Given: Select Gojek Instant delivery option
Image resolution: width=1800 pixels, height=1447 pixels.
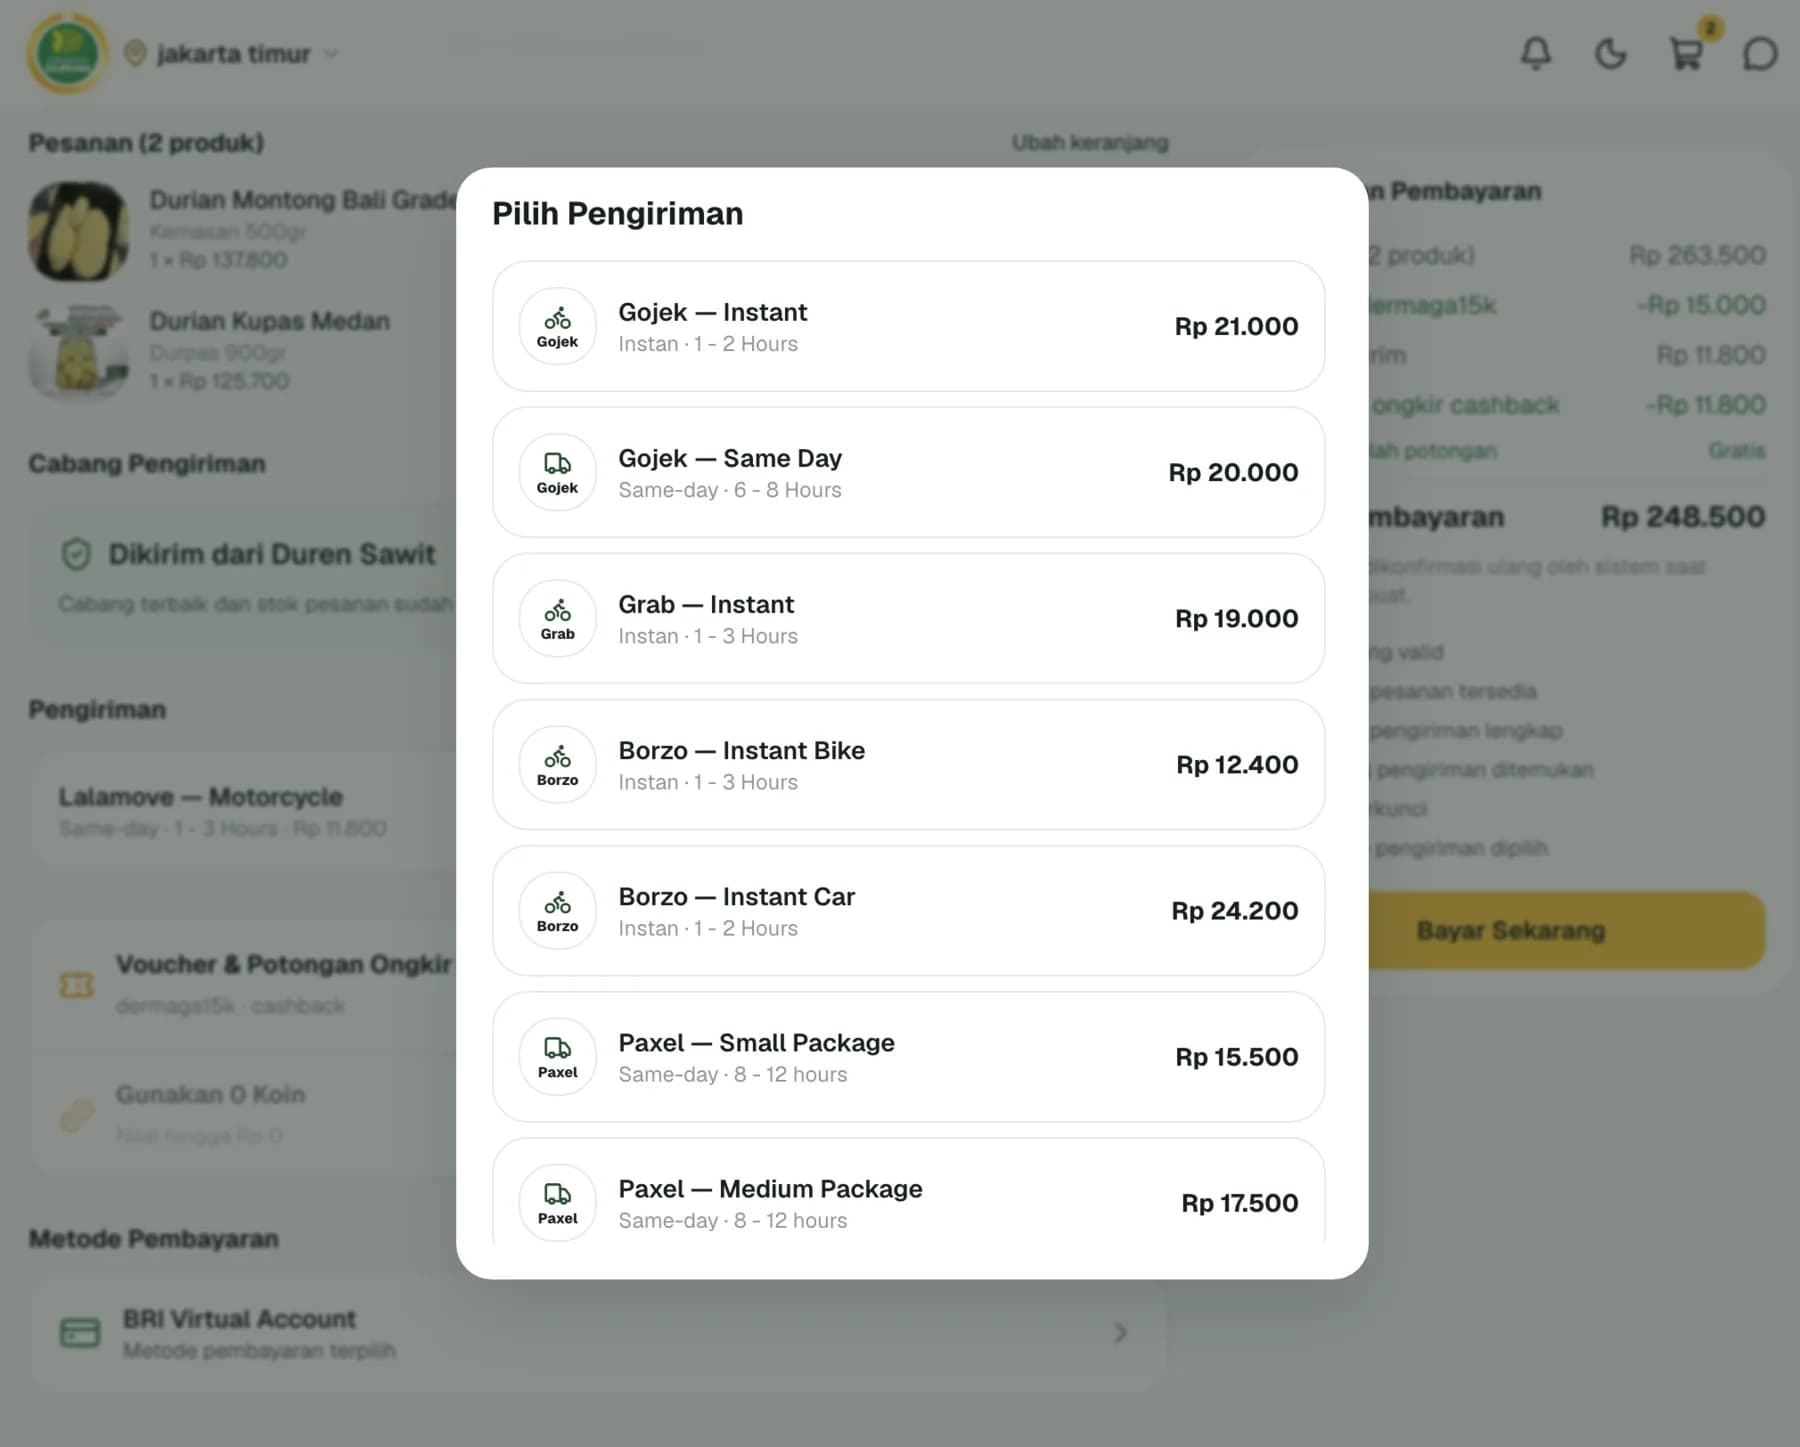Looking at the screenshot, I should click(908, 326).
